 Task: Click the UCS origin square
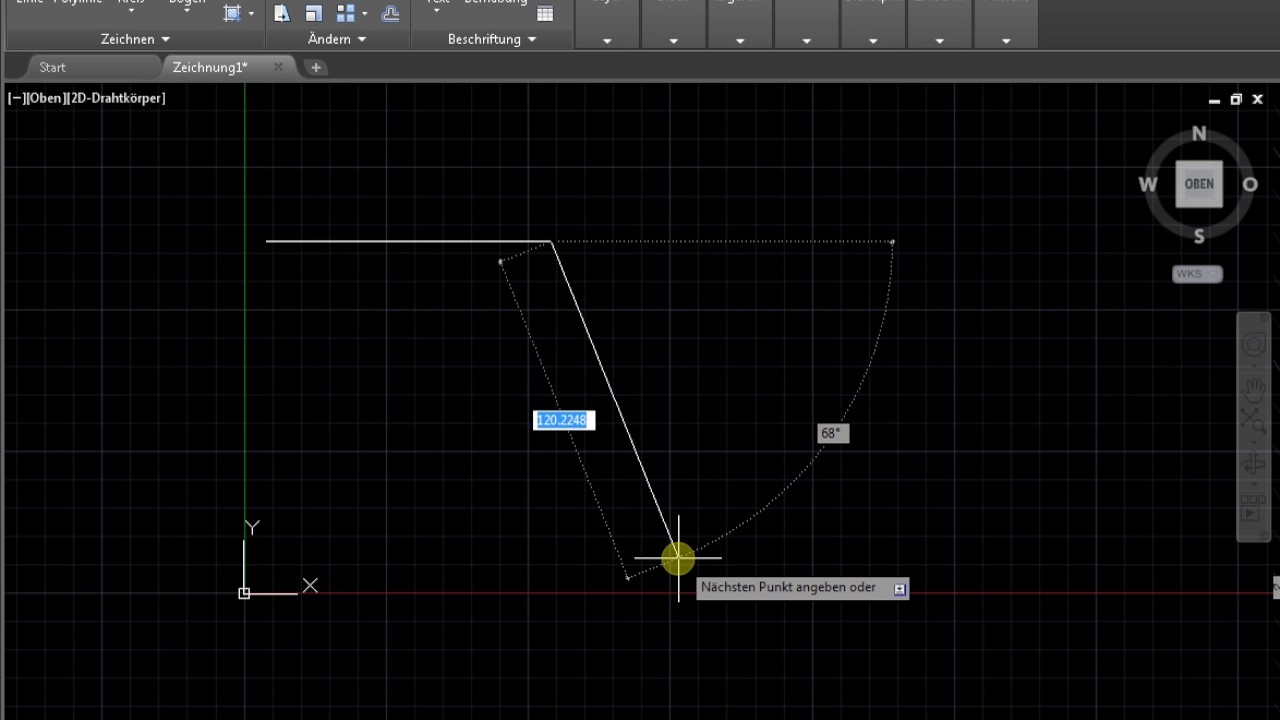[244, 593]
